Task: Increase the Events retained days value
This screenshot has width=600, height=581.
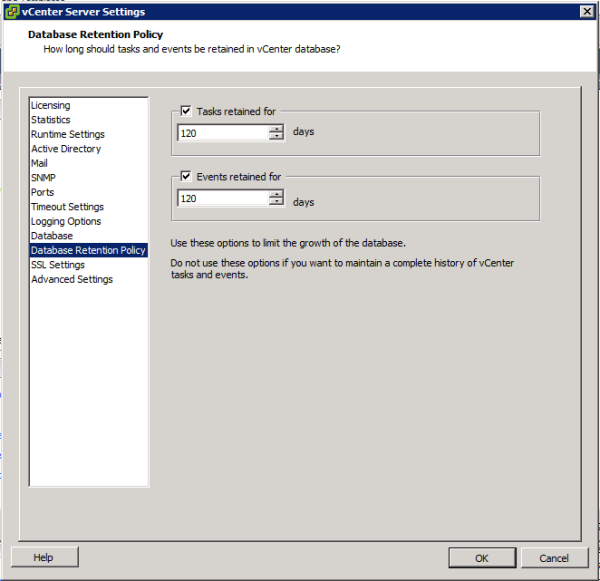Action: click(276, 194)
